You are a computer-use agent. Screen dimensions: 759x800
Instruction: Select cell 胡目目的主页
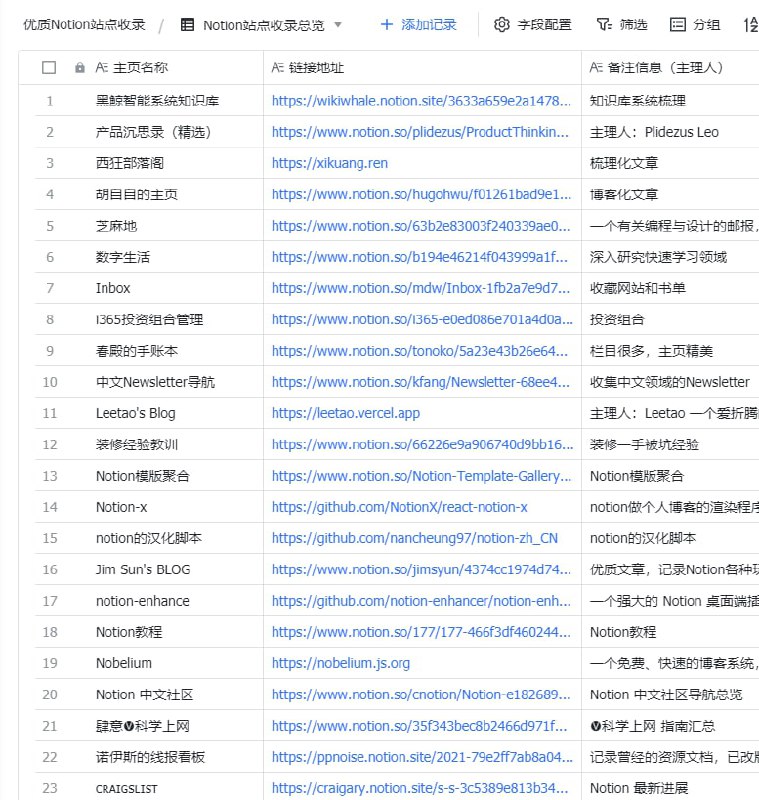(x=137, y=194)
